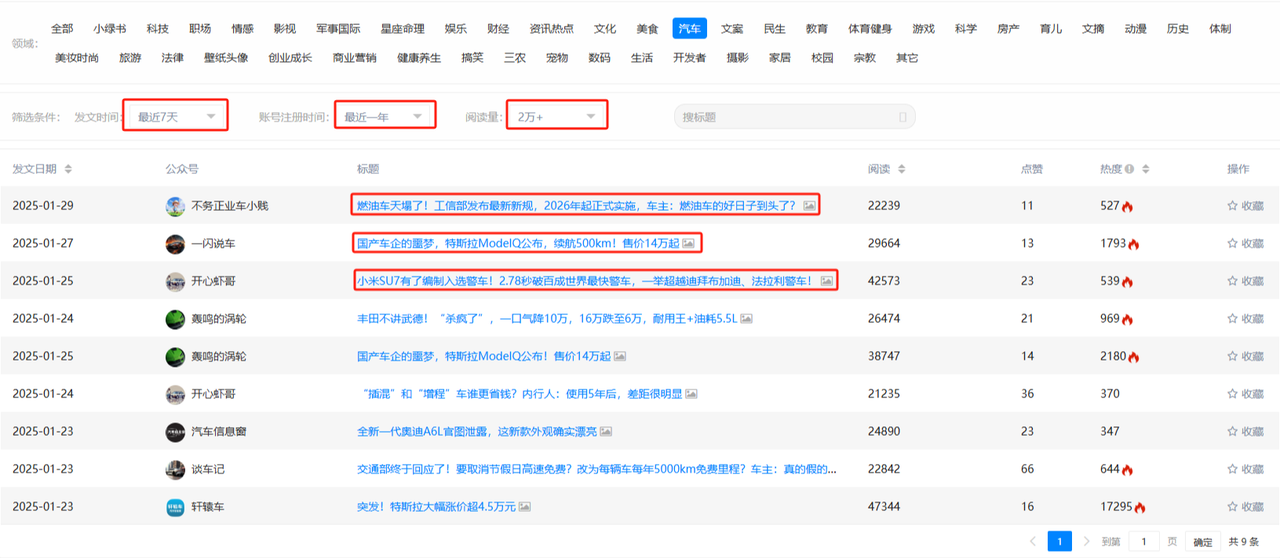Click star icon to favorite 22239-reads article

pos(1232,206)
